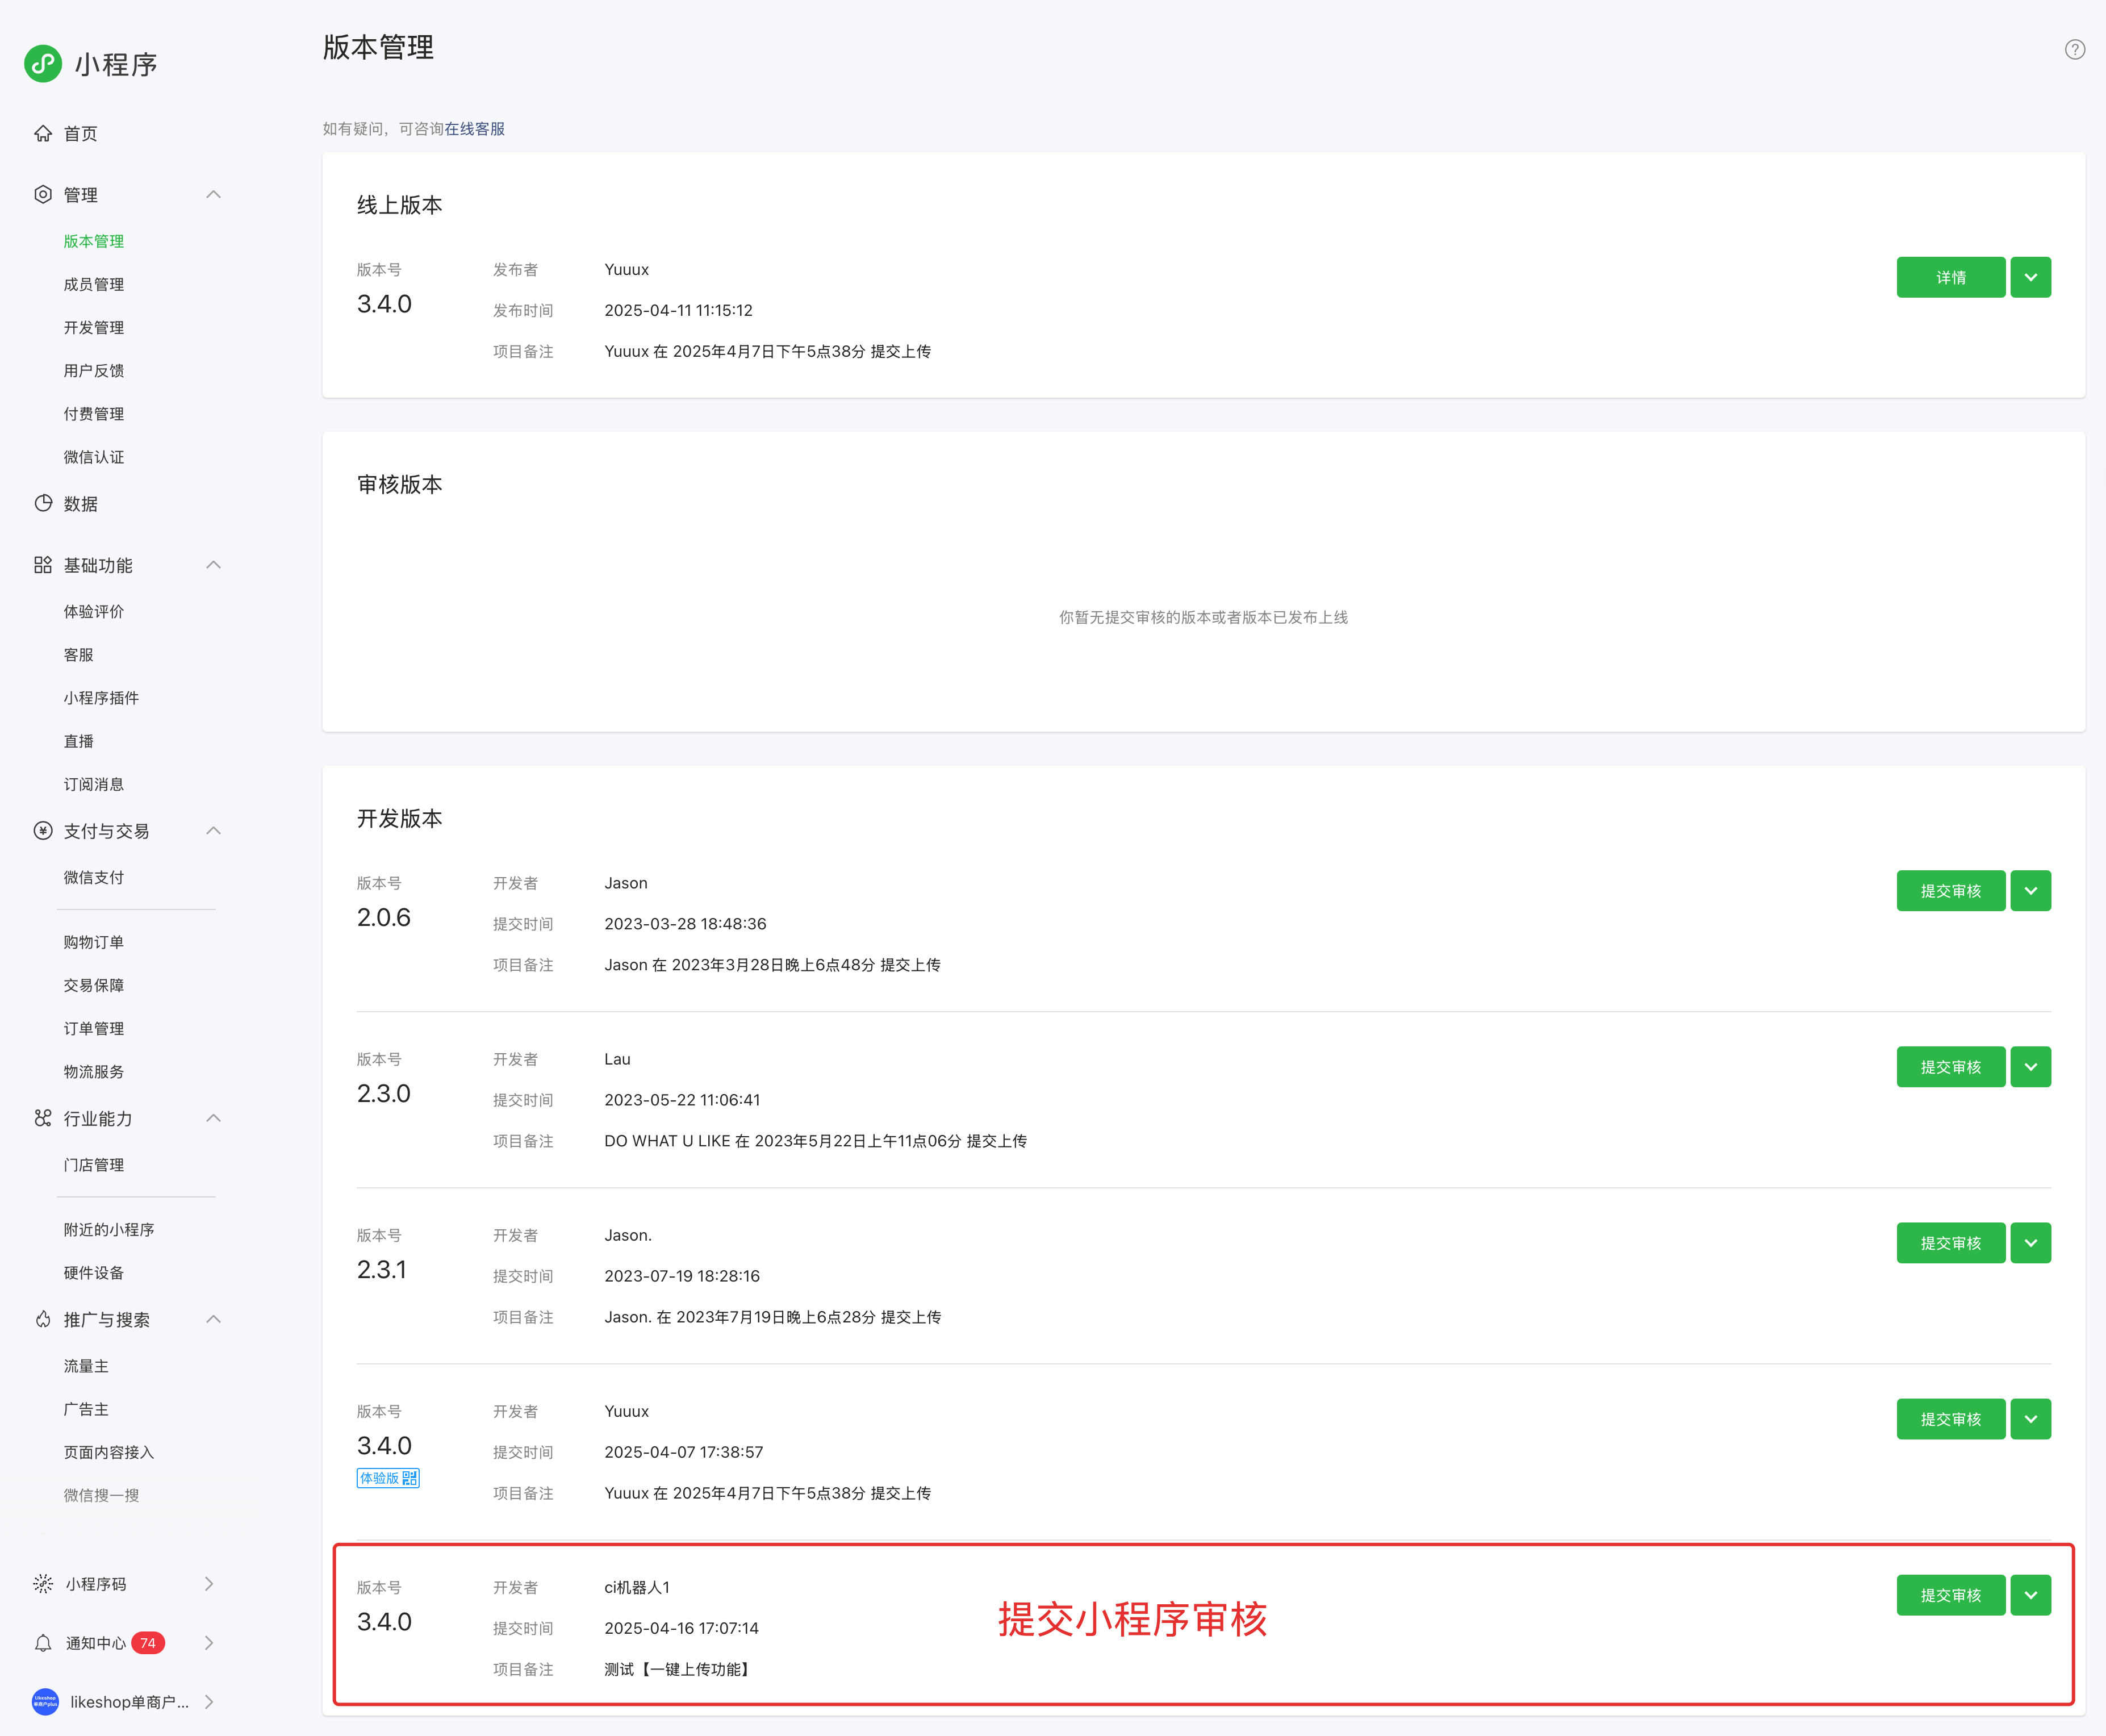Click the hexagon icon beside 管理
The height and width of the screenshot is (1736, 2106).
pos(43,194)
